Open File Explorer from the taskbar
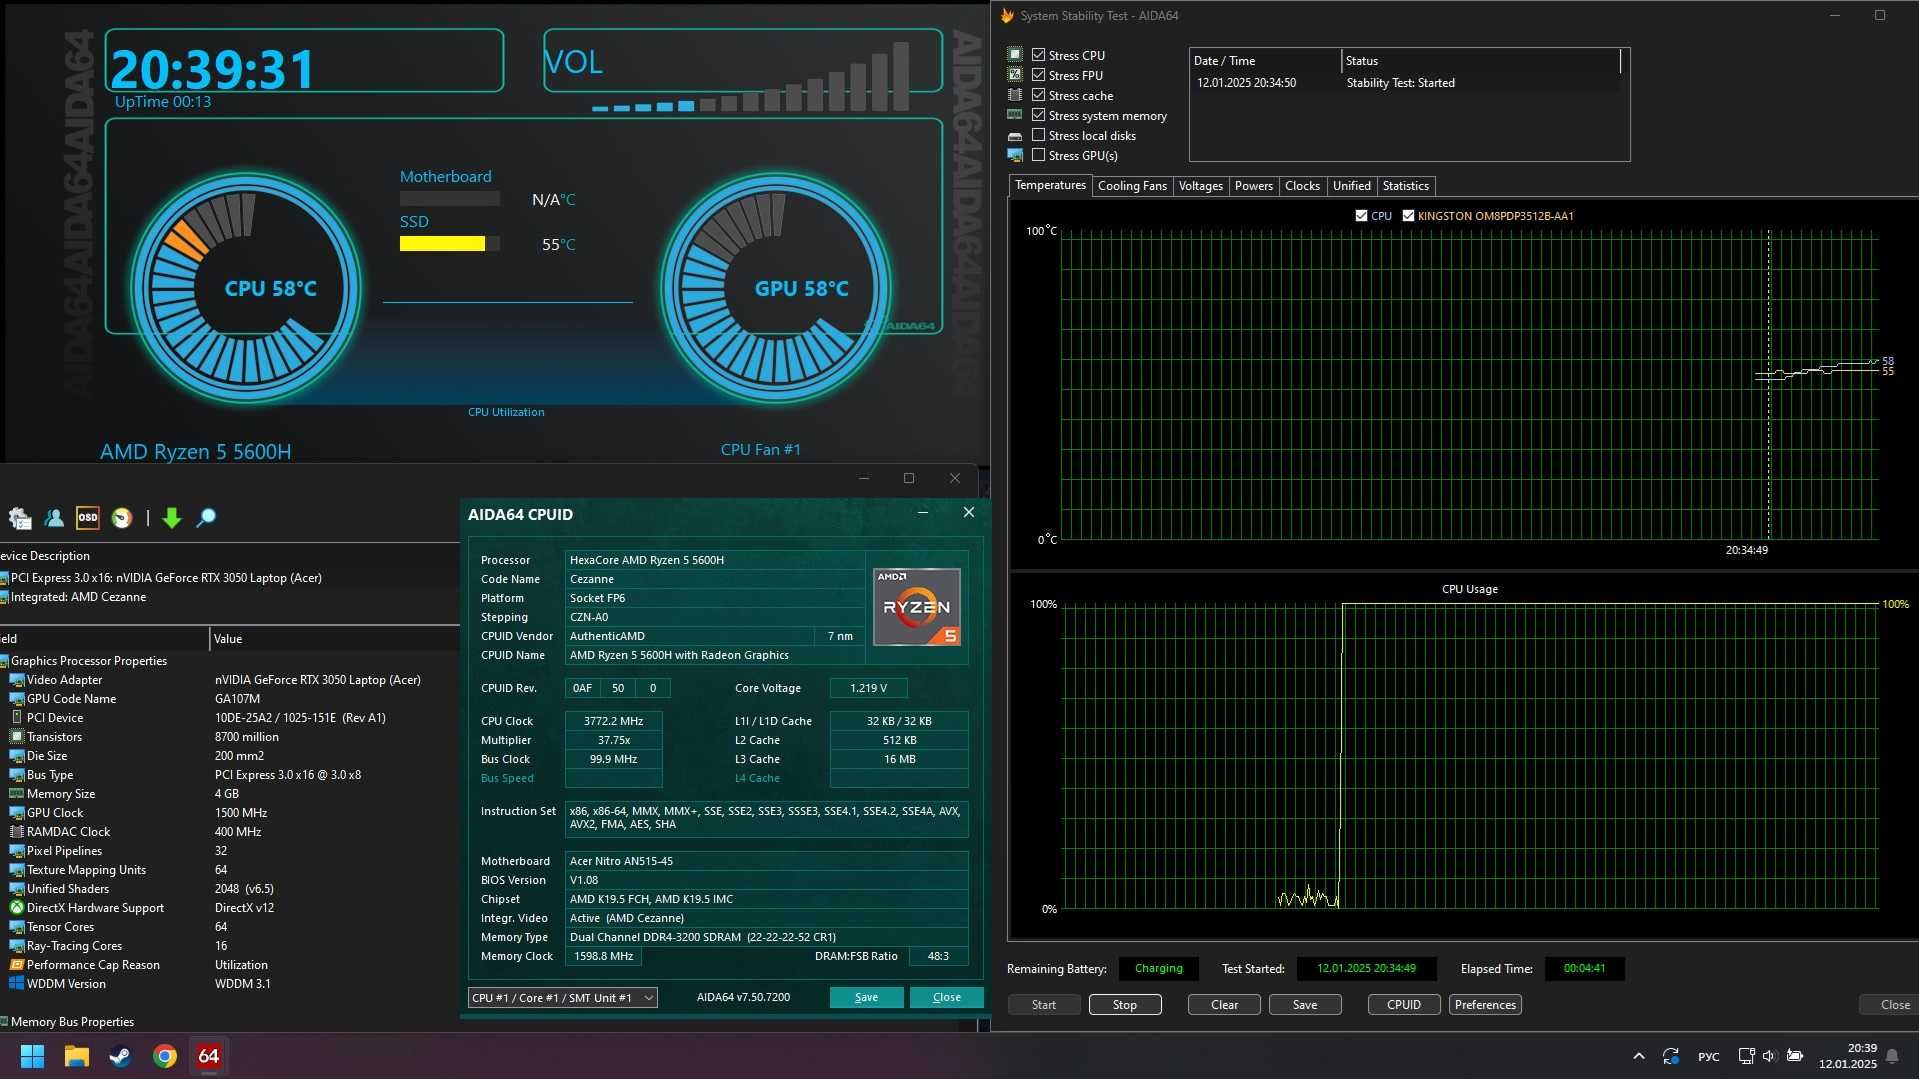This screenshot has width=1919, height=1079. [x=77, y=1056]
